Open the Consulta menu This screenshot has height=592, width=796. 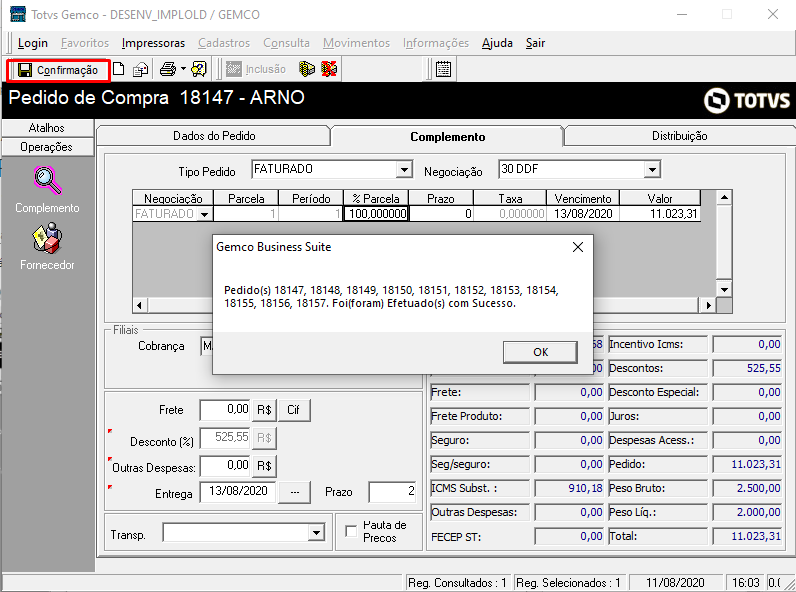click(x=286, y=43)
